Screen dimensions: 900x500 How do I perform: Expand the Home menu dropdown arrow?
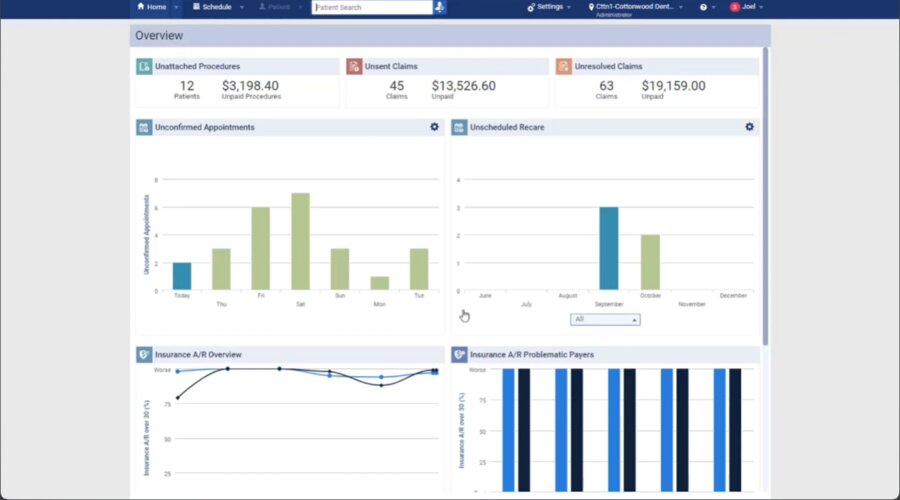coord(177,7)
